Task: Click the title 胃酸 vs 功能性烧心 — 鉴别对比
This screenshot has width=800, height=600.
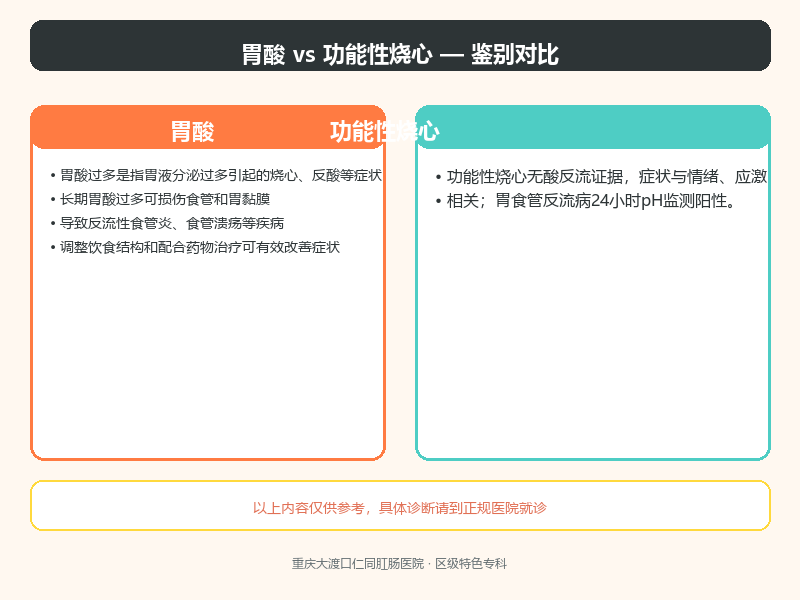Action: [x=400, y=54]
